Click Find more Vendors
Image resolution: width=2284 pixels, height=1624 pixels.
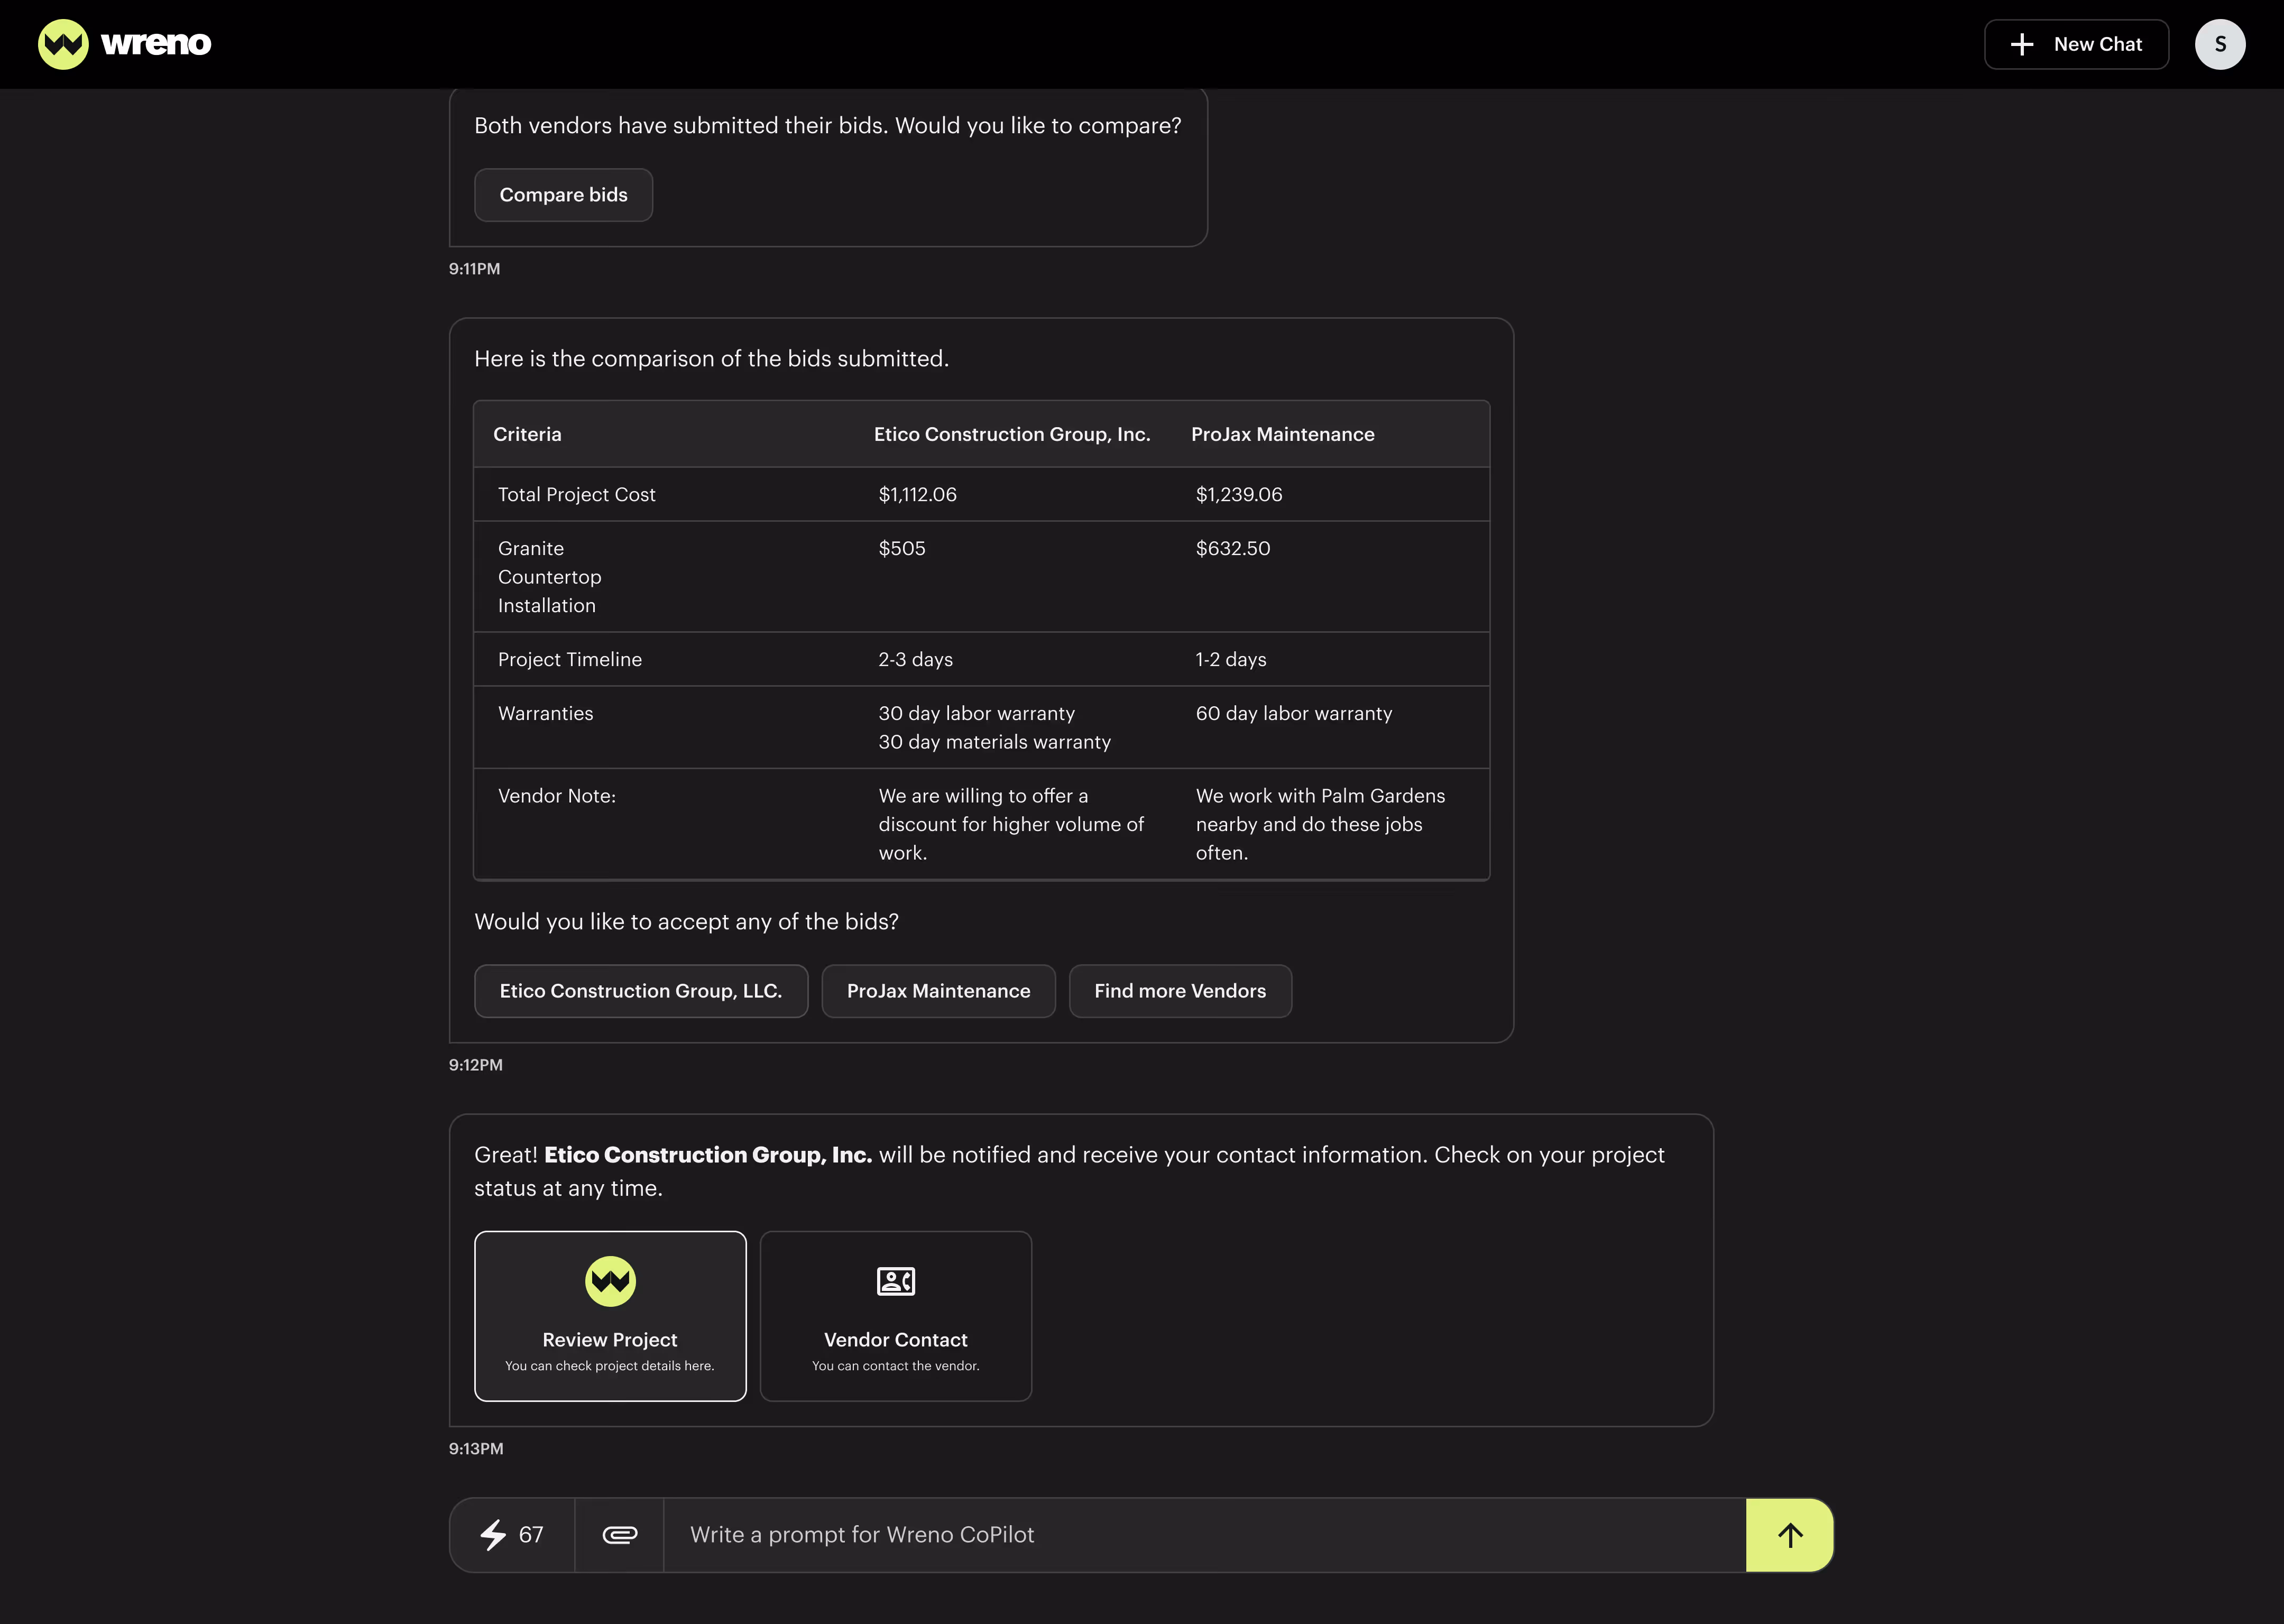pyautogui.click(x=1180, y=991)
